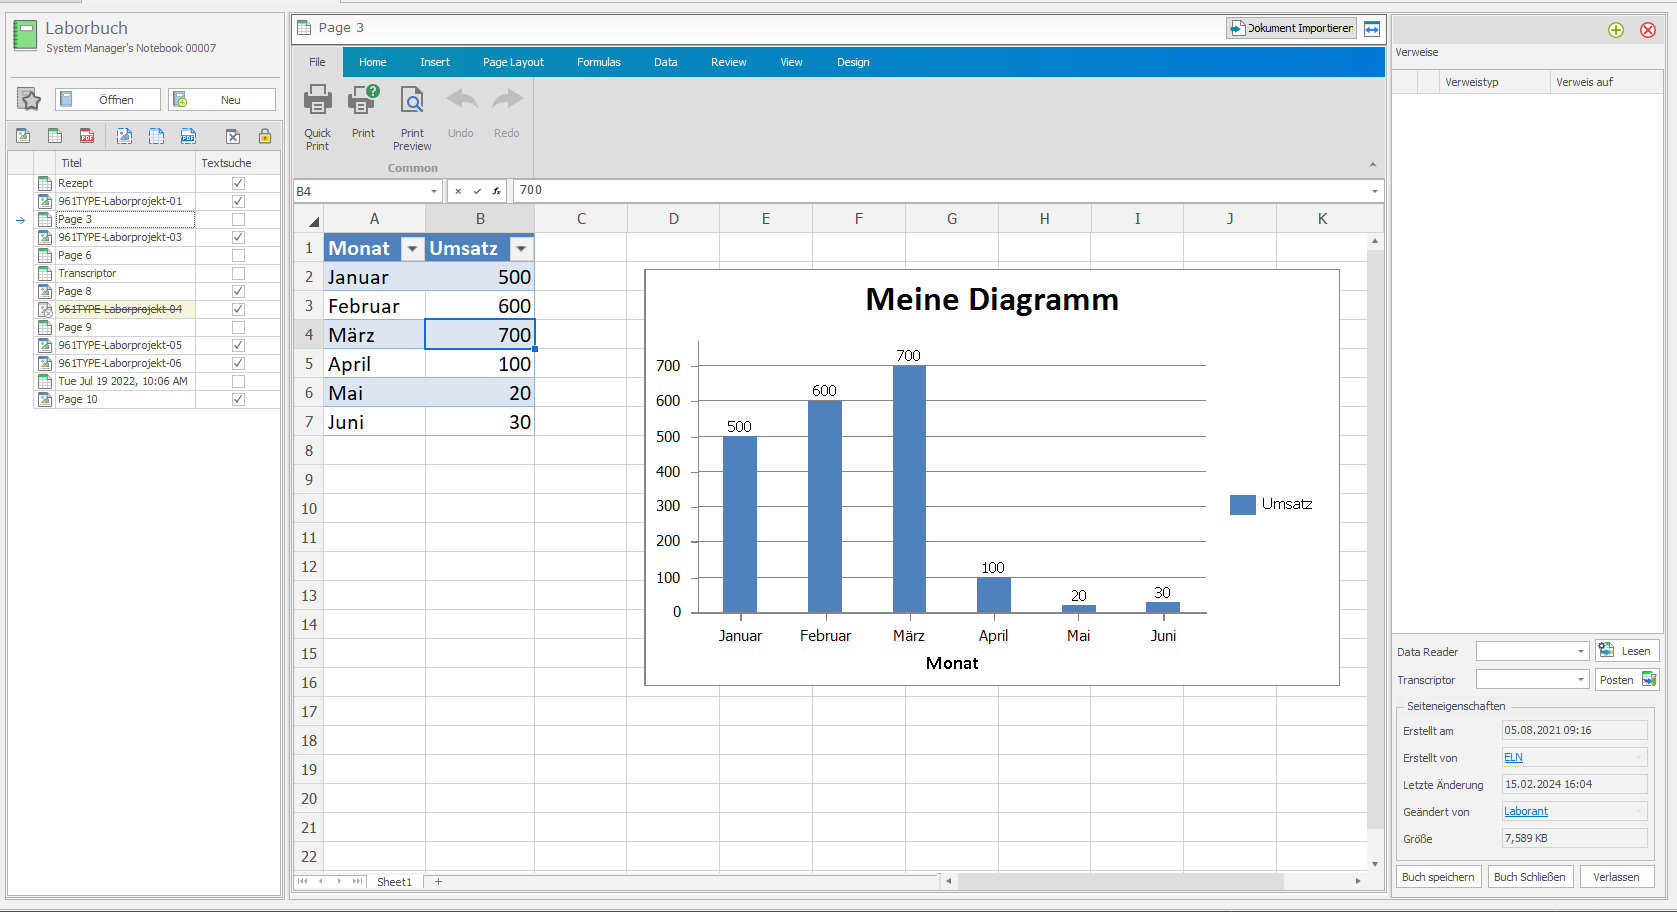Click the favorites star notebook icon
Screen dimensions: 1677x912
[29, 99]
